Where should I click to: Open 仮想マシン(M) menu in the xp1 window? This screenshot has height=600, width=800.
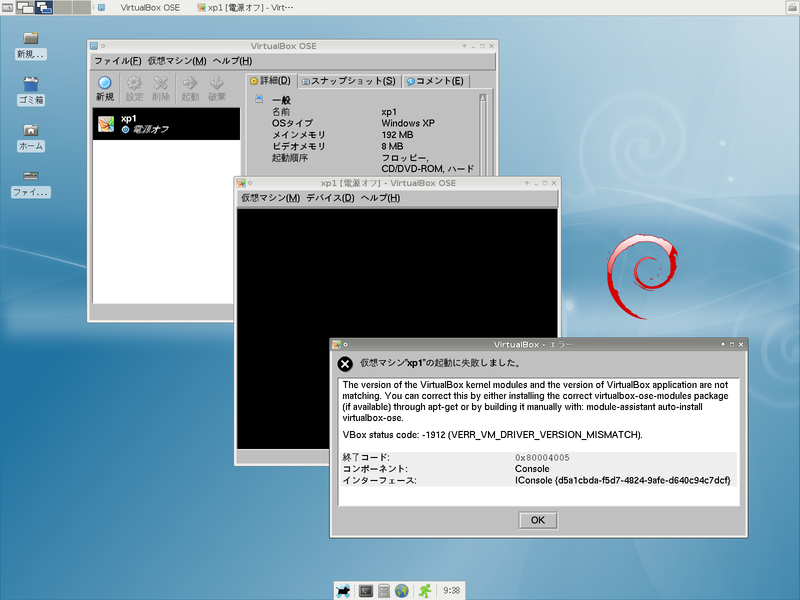click(270, 198)
